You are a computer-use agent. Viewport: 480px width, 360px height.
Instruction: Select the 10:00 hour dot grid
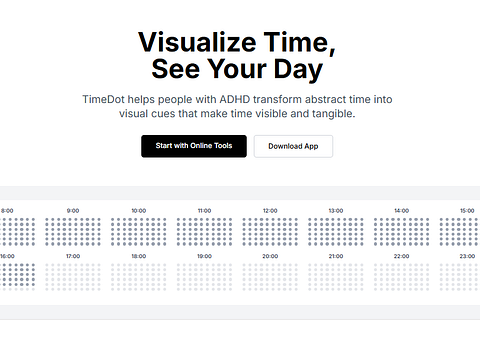139,232
